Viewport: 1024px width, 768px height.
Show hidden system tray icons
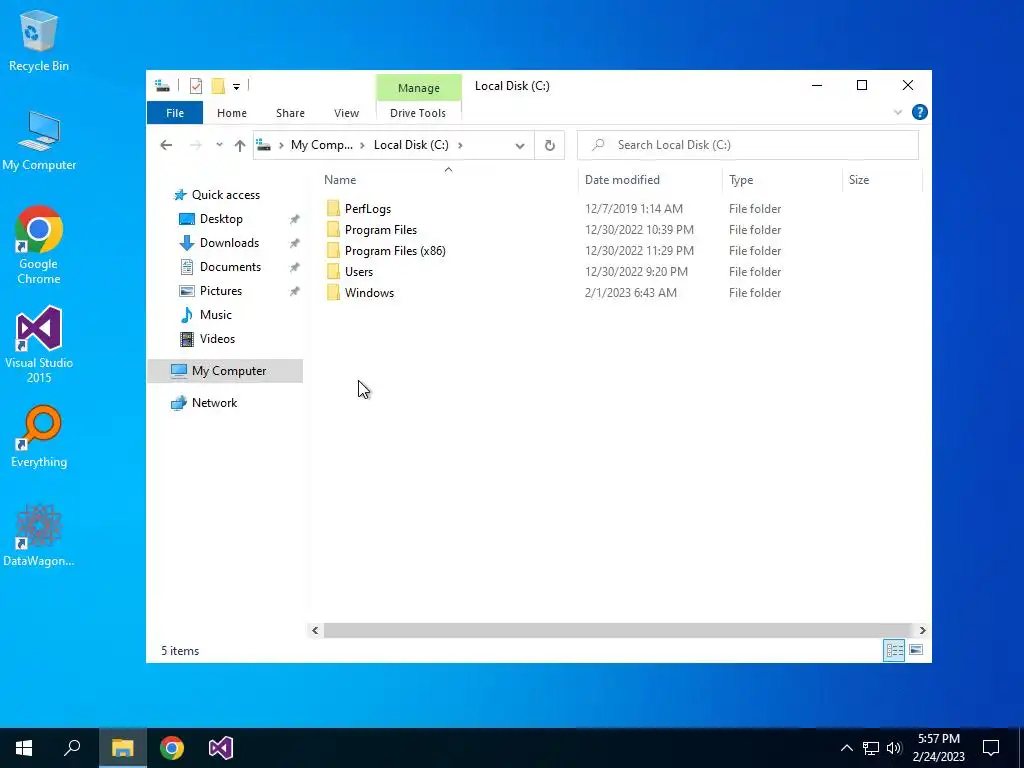[x=846, y=748]
